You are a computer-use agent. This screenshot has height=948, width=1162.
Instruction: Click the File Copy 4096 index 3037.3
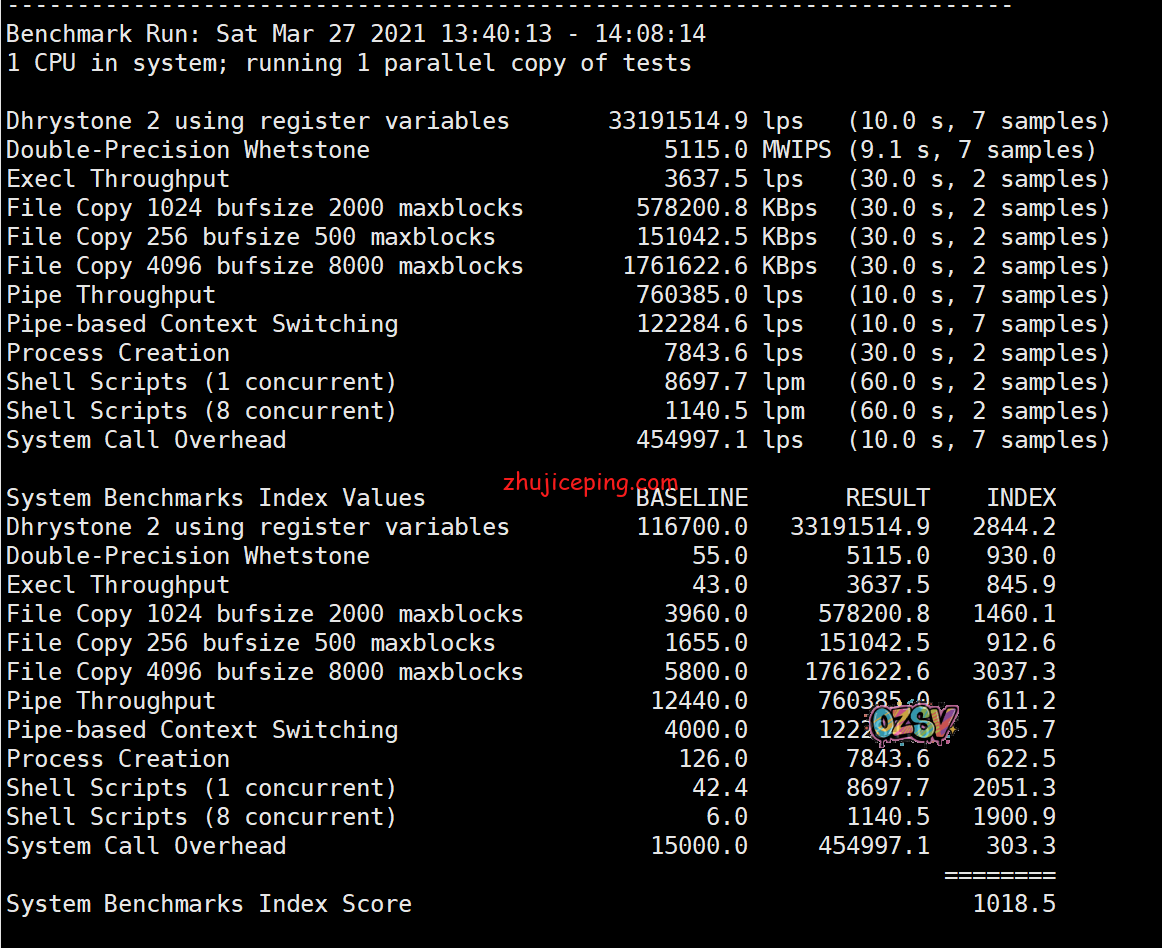1013,672
